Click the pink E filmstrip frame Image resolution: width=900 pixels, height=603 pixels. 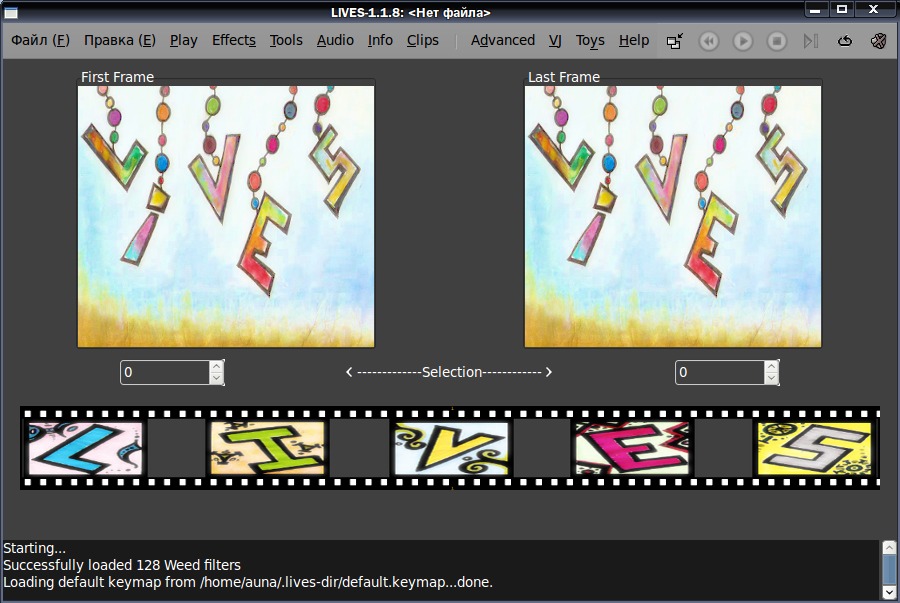pos(633,449)
